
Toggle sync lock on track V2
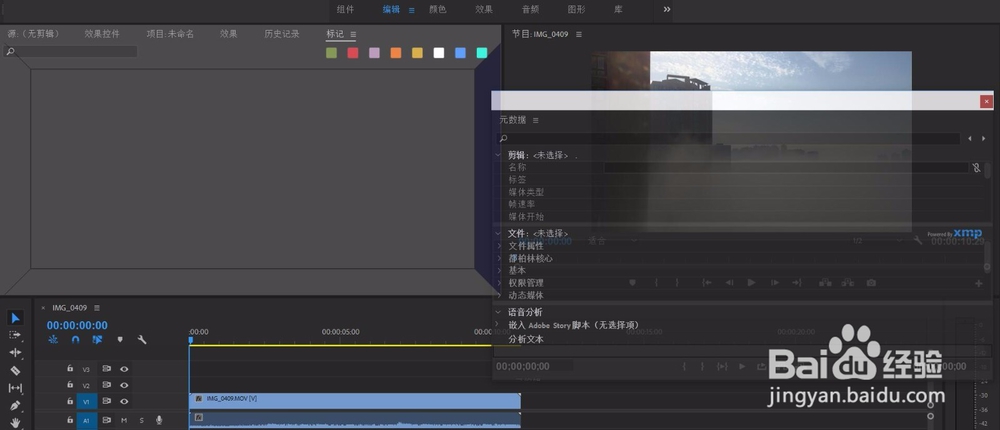pyautogui.click(x=107, y=385)
